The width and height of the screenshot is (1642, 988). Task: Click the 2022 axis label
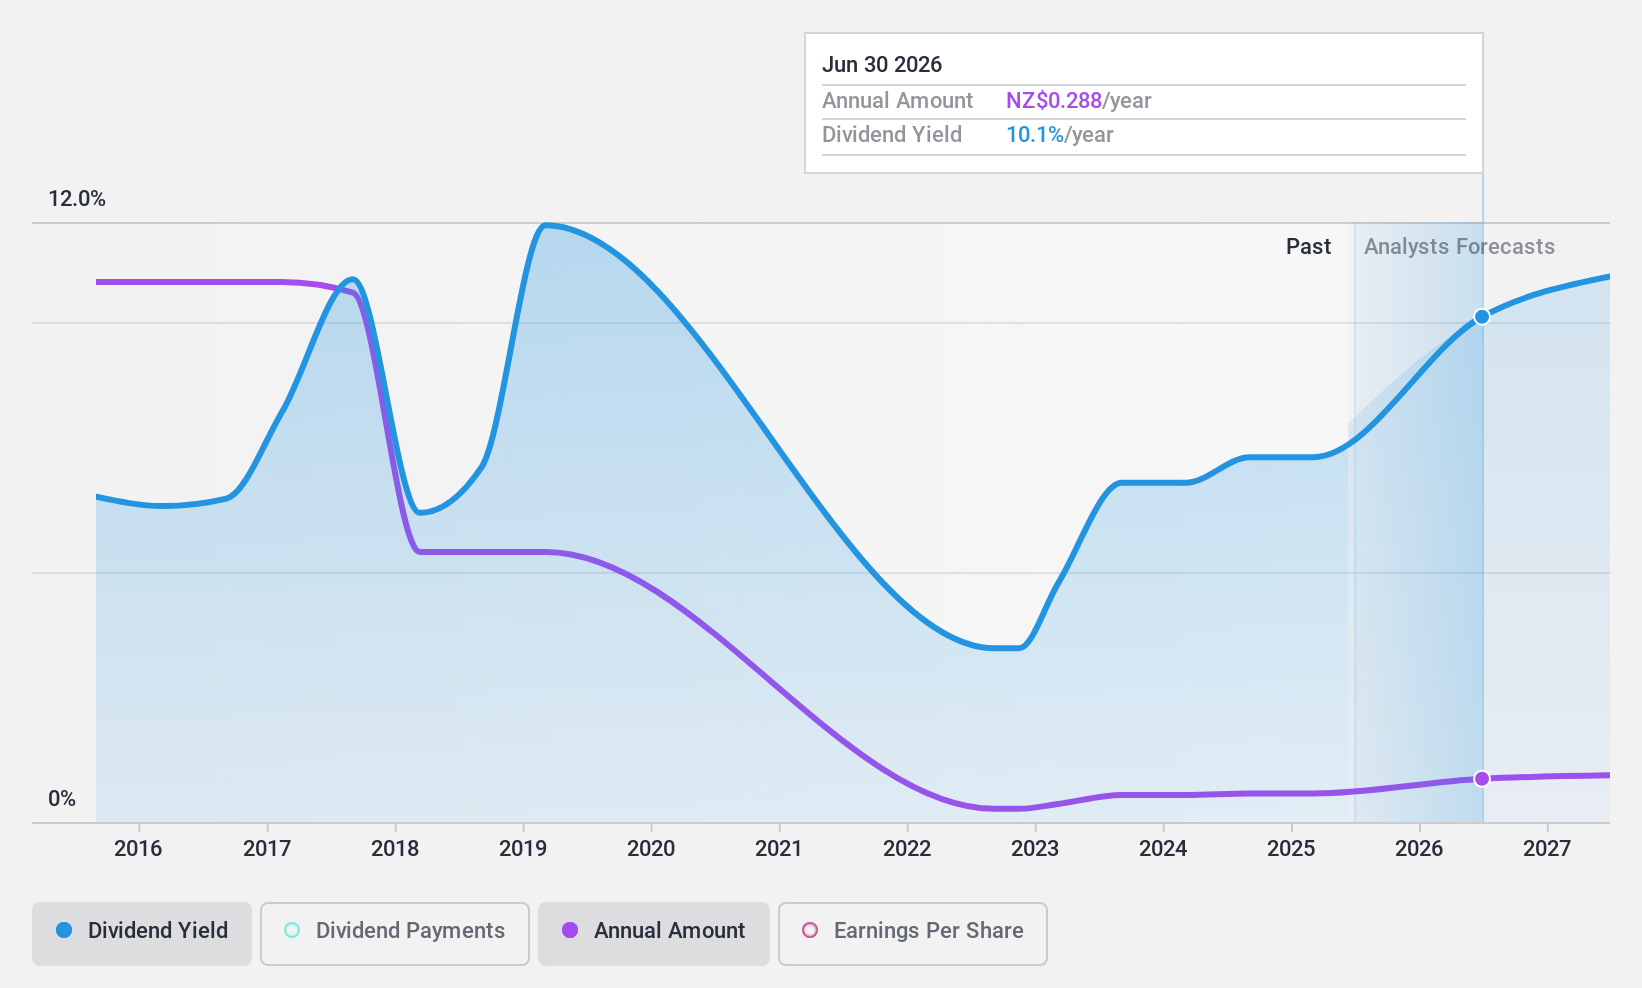click(907, 849)
